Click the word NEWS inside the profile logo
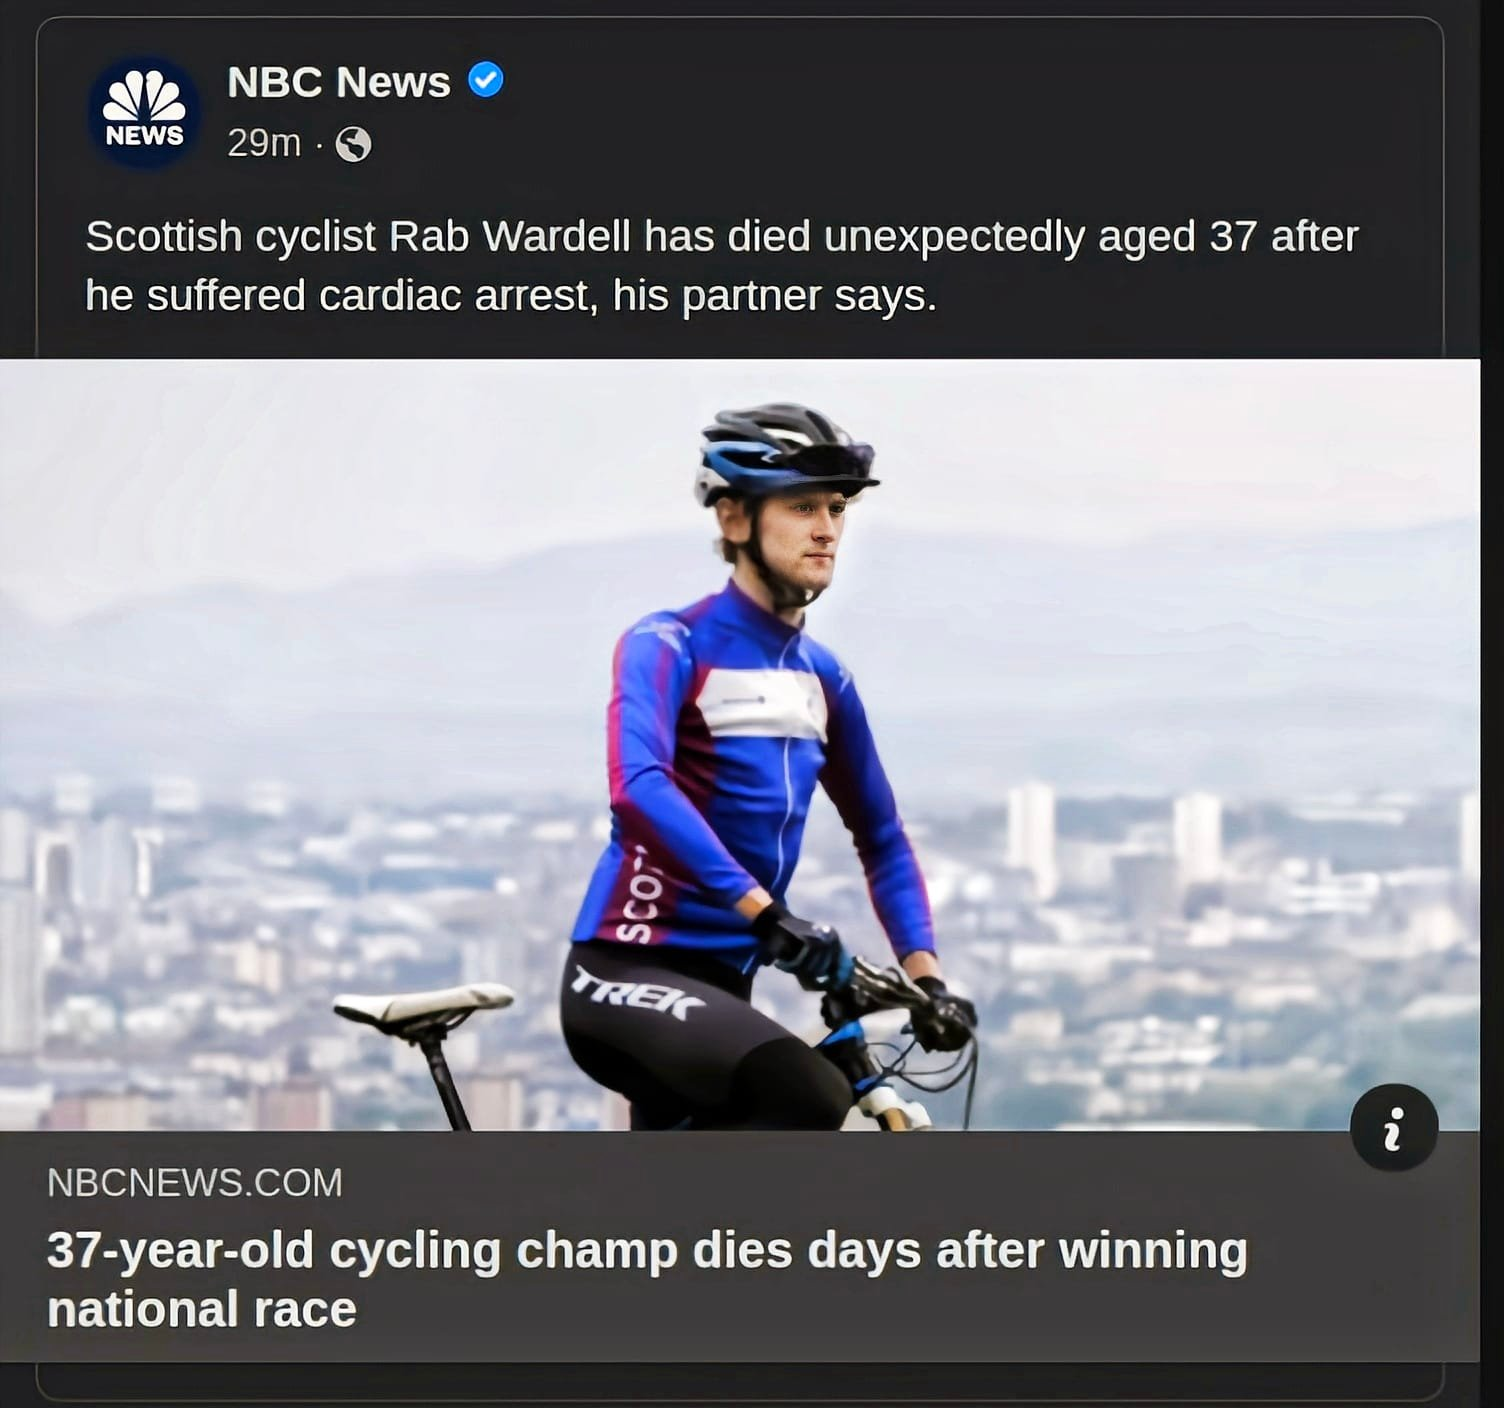 [x=144, y=136]
